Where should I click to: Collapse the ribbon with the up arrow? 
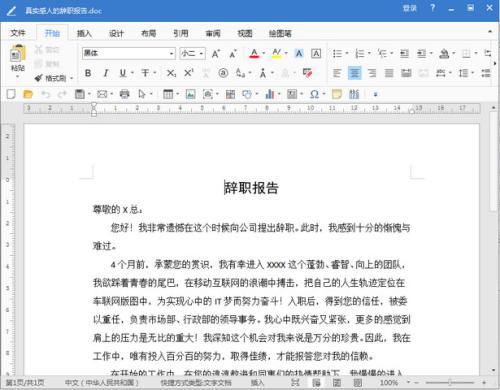pyautogui.click(x=490, y=32)
